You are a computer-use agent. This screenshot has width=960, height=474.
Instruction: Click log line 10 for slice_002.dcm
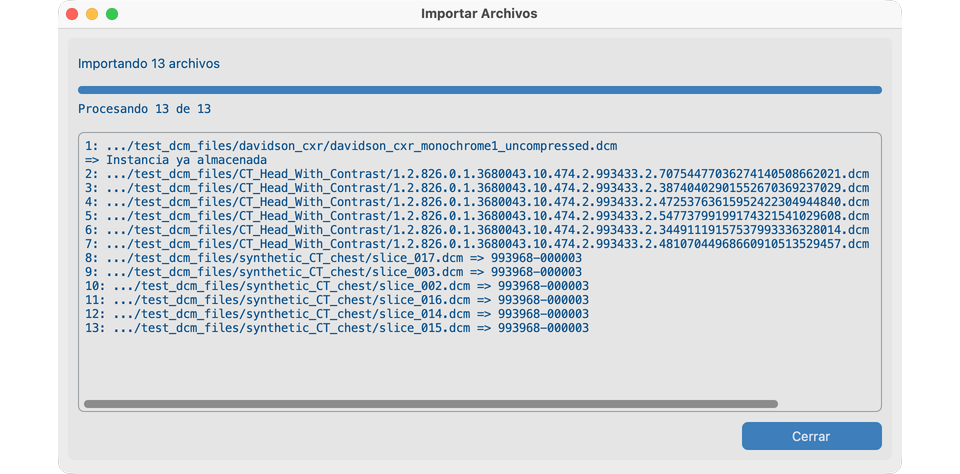337,286
